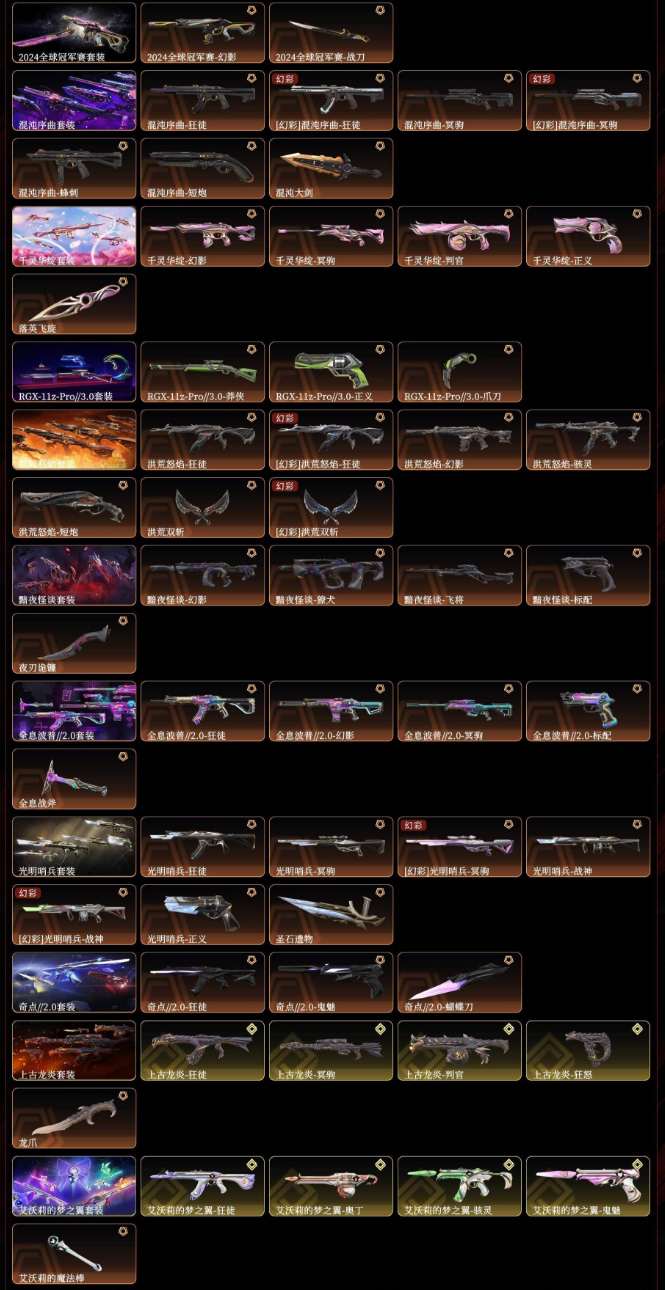
Task: Open the 上古龙炎-判官 shotgun skin card
Action: tap(460, 1051)
